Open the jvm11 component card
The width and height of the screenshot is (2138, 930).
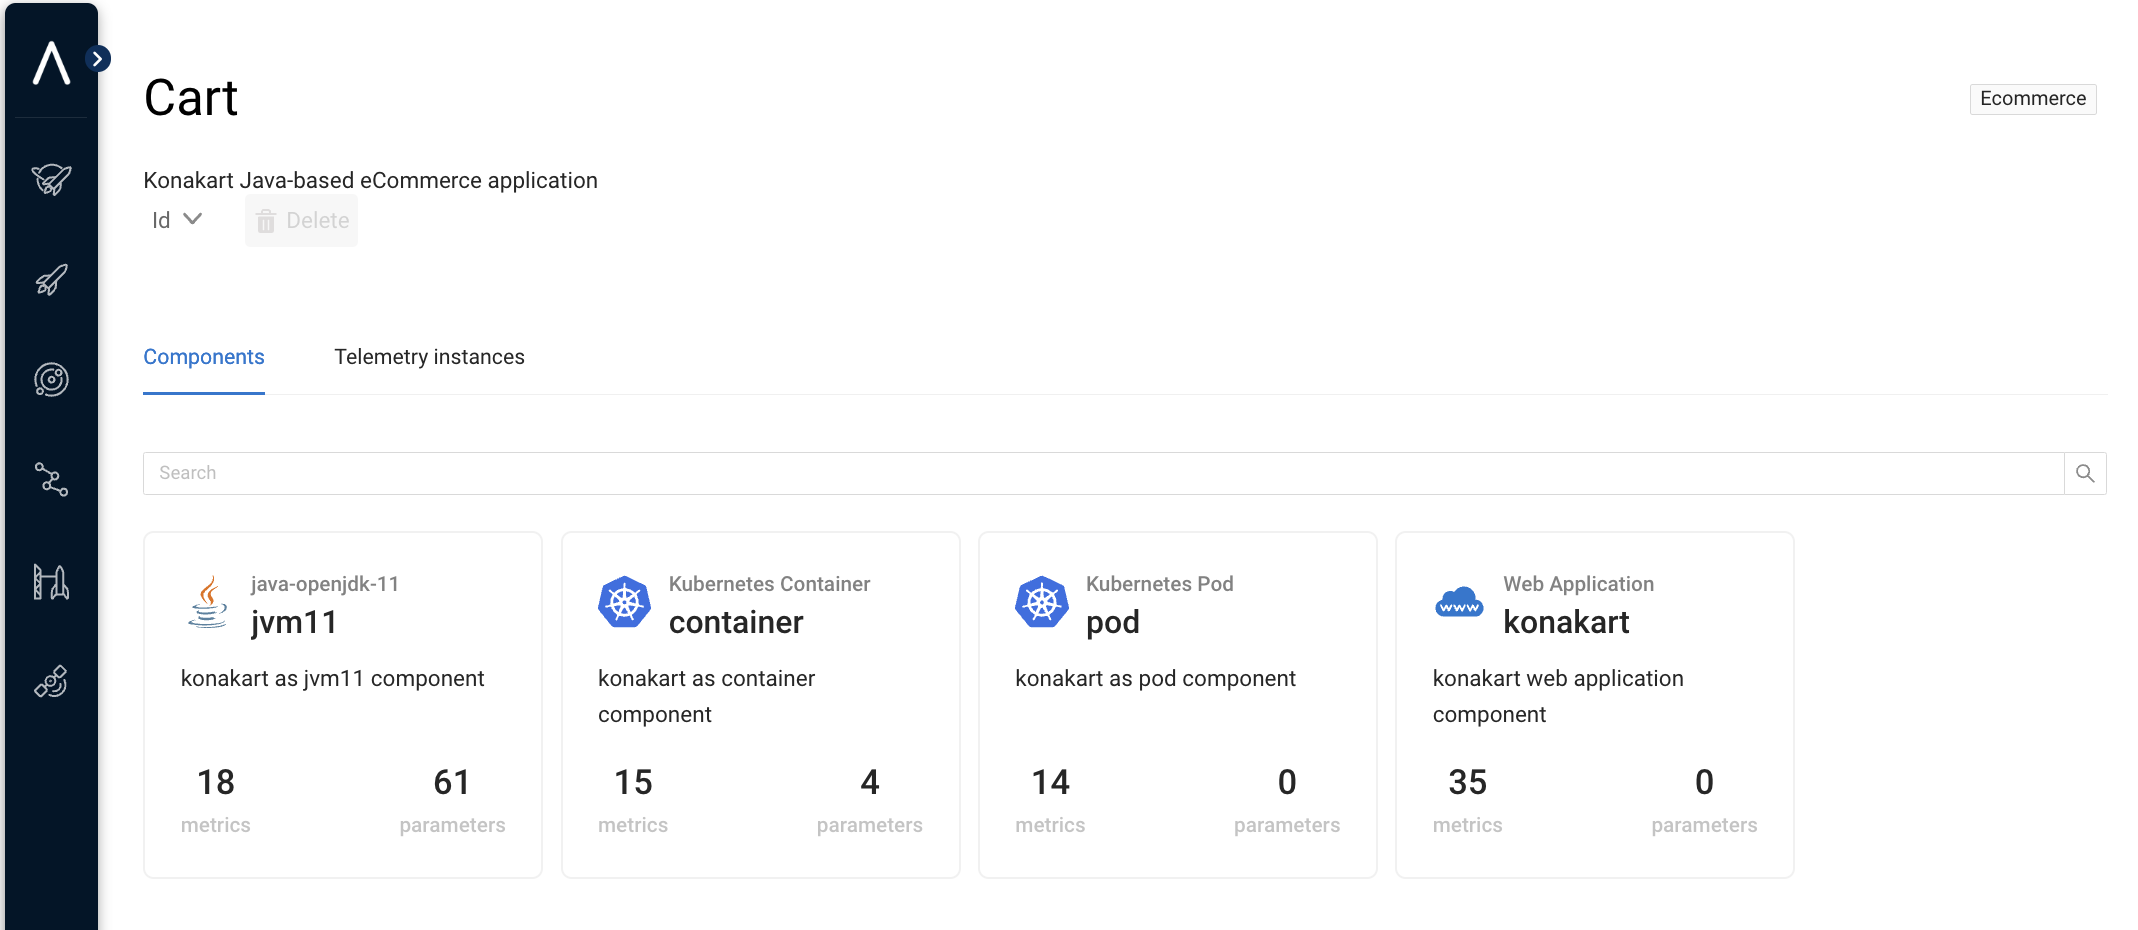(x=343, y=704)
